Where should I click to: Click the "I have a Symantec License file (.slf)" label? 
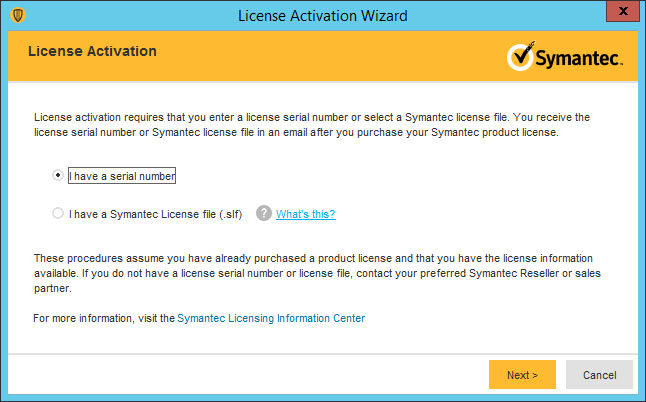pyautogui.click(x=155, y=214)
